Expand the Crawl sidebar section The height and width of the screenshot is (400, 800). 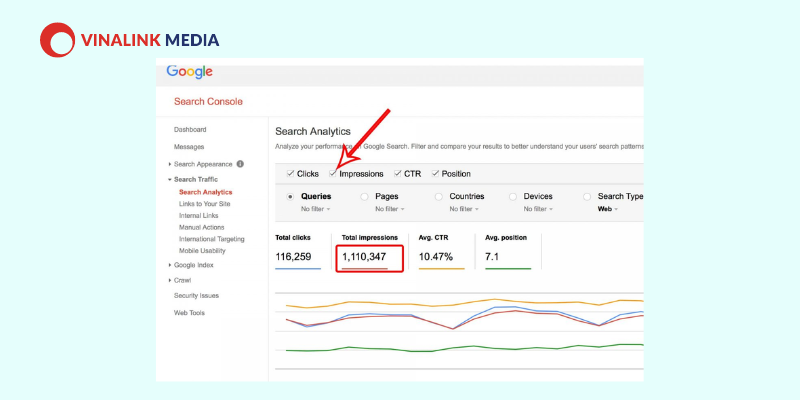tap(179, 281)
